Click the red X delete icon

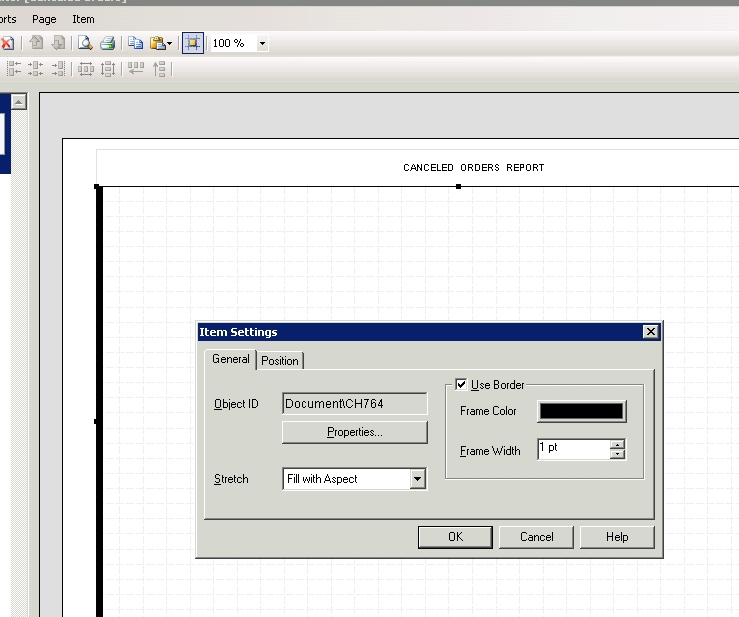pyautogui.click(x=6, y=43)
